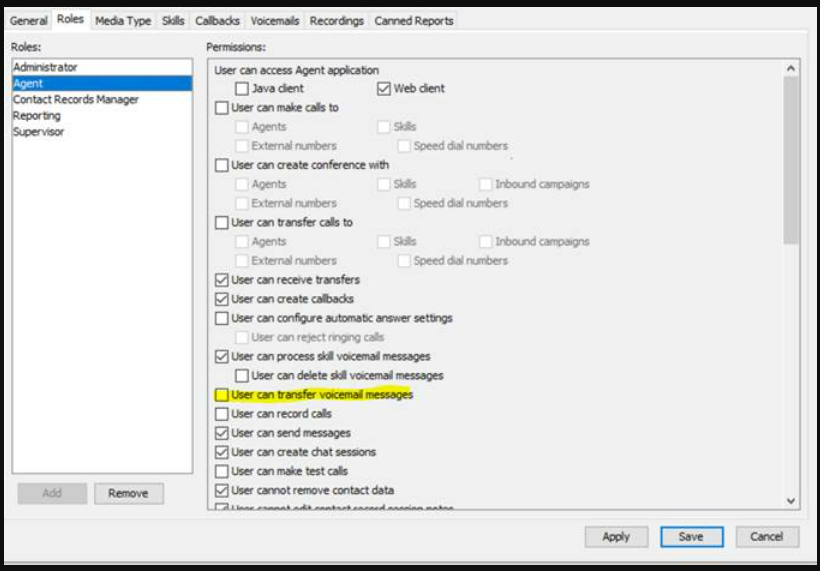Select Administrator in the Roles list

(102, 67)
